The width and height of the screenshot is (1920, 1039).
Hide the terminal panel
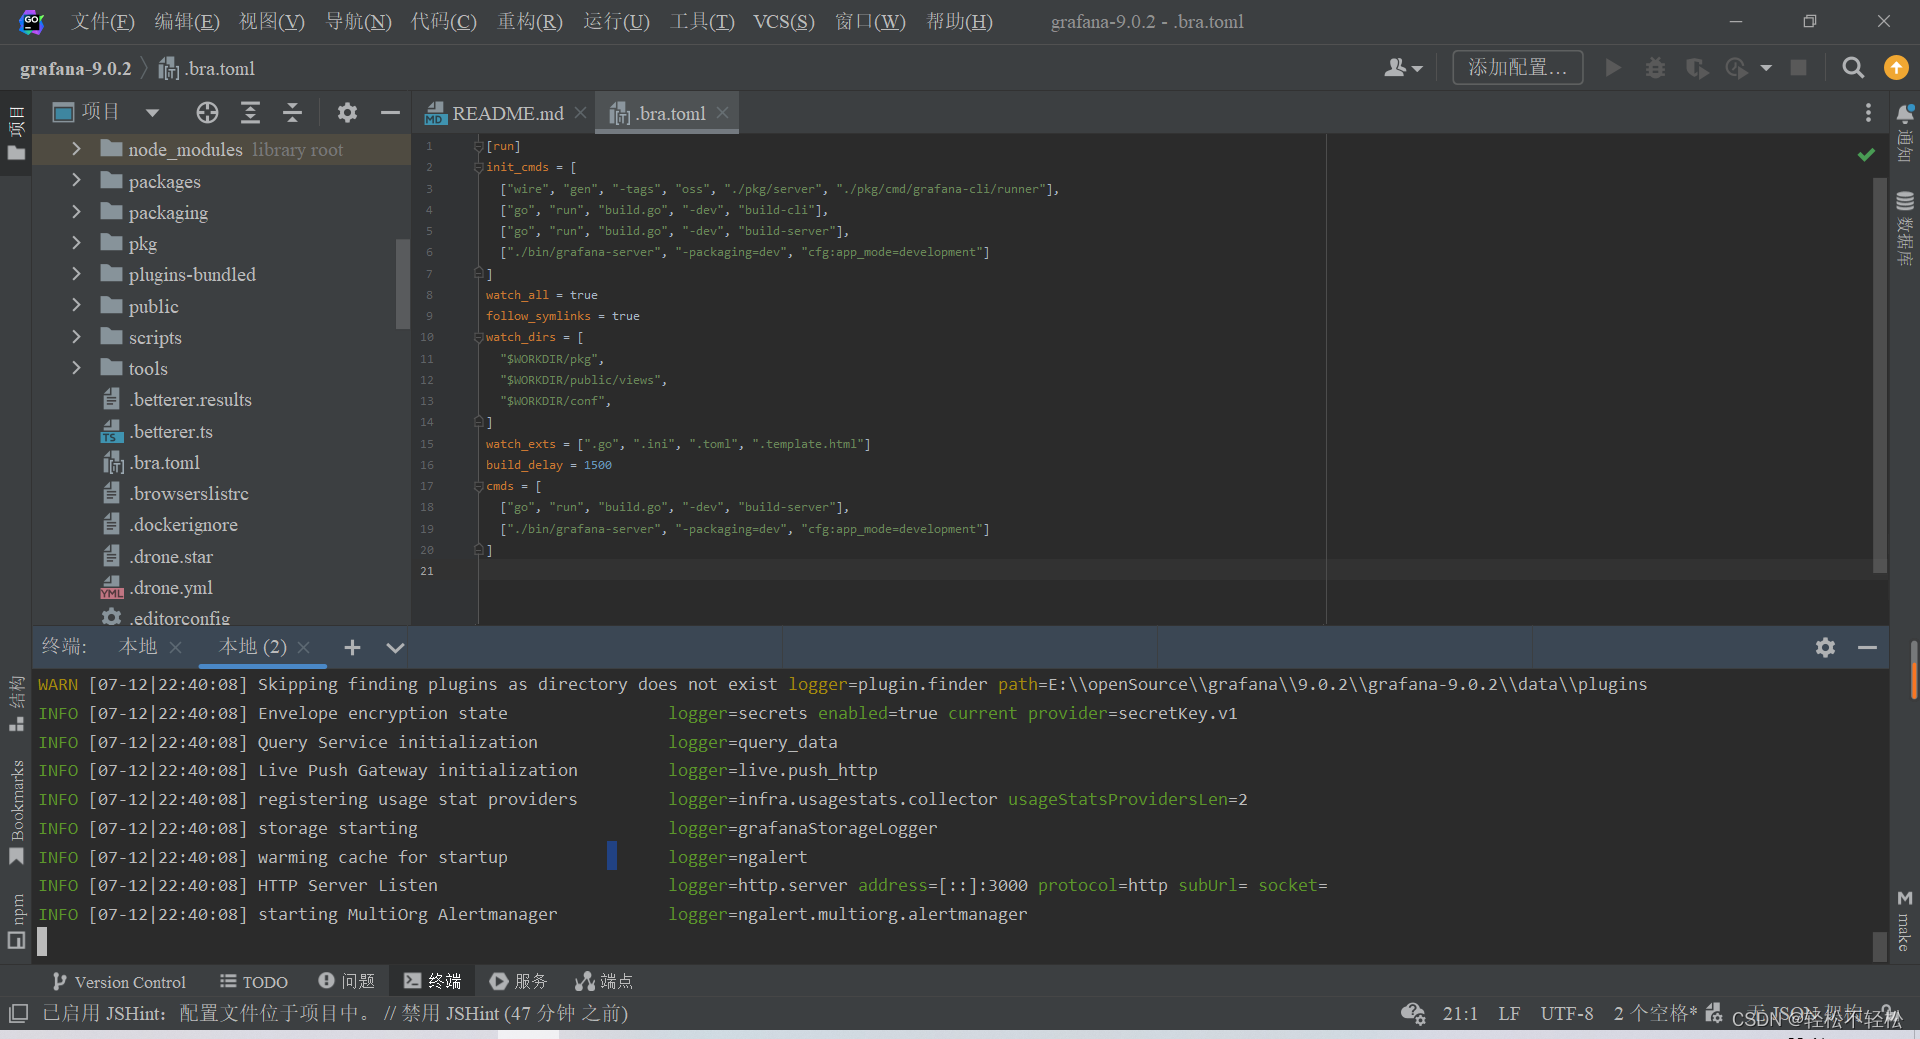point(1867,648)
